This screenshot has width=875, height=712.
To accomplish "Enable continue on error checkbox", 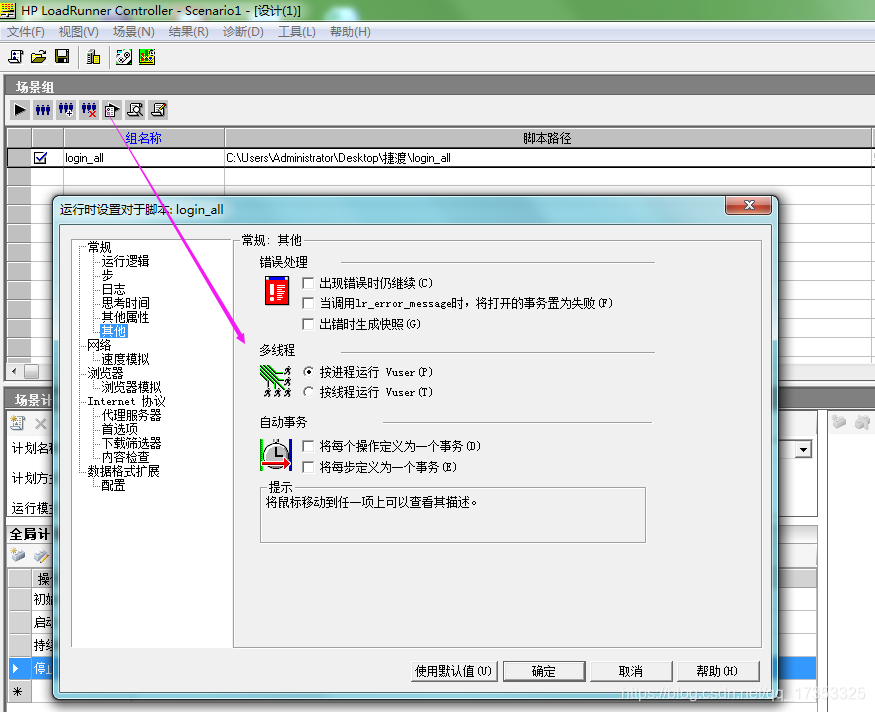I will pyautogui.click(x=307, y=283).
